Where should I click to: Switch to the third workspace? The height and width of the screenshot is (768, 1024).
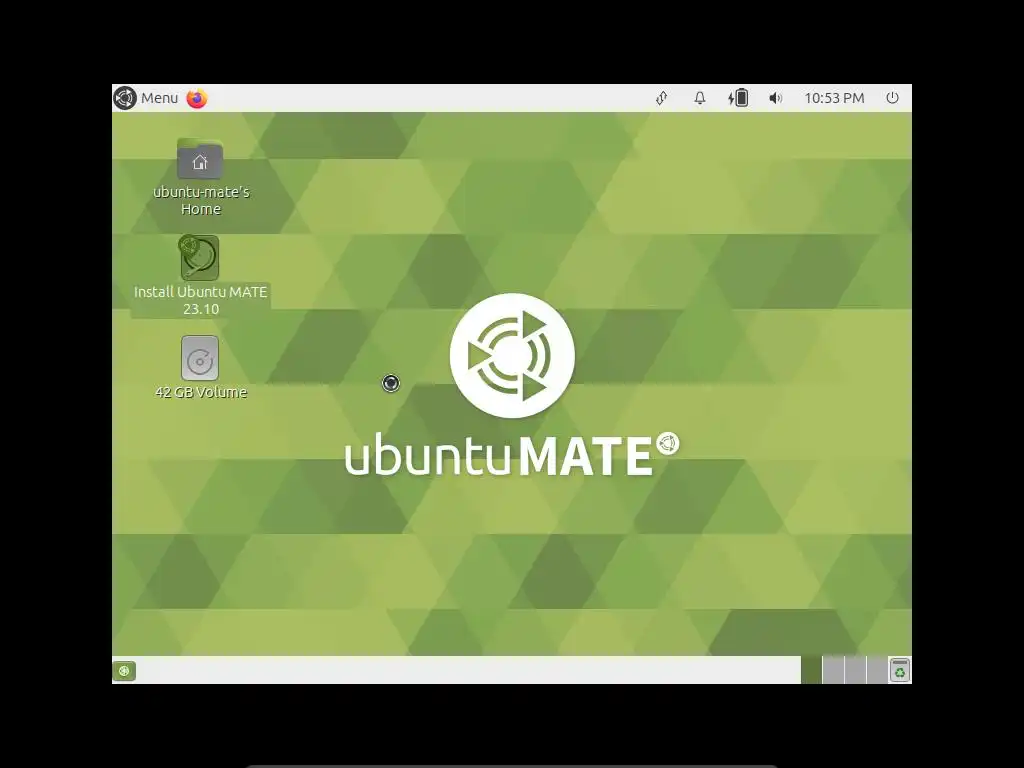coord(856,670)
